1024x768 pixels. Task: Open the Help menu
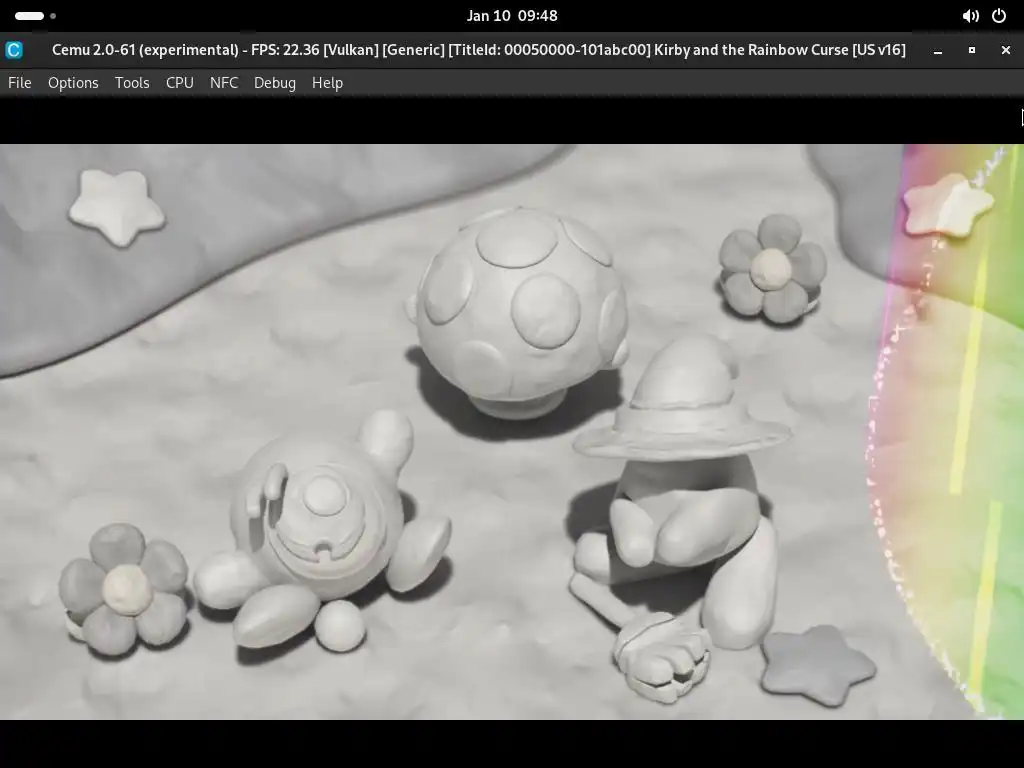click(327, 83)
